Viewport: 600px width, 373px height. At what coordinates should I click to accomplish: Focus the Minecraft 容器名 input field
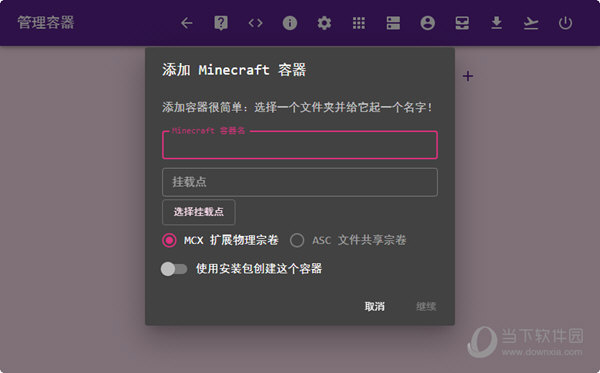(x=300, y=145)
